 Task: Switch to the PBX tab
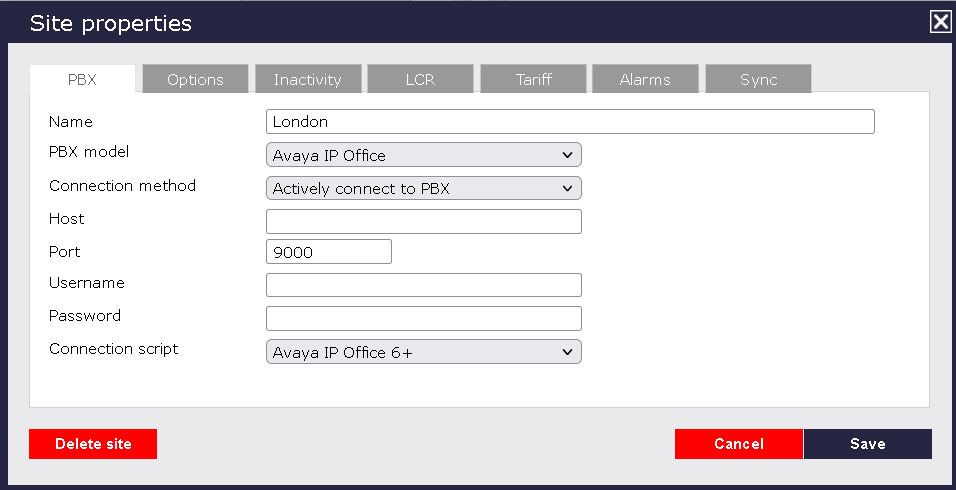click(x=82, y=80)
